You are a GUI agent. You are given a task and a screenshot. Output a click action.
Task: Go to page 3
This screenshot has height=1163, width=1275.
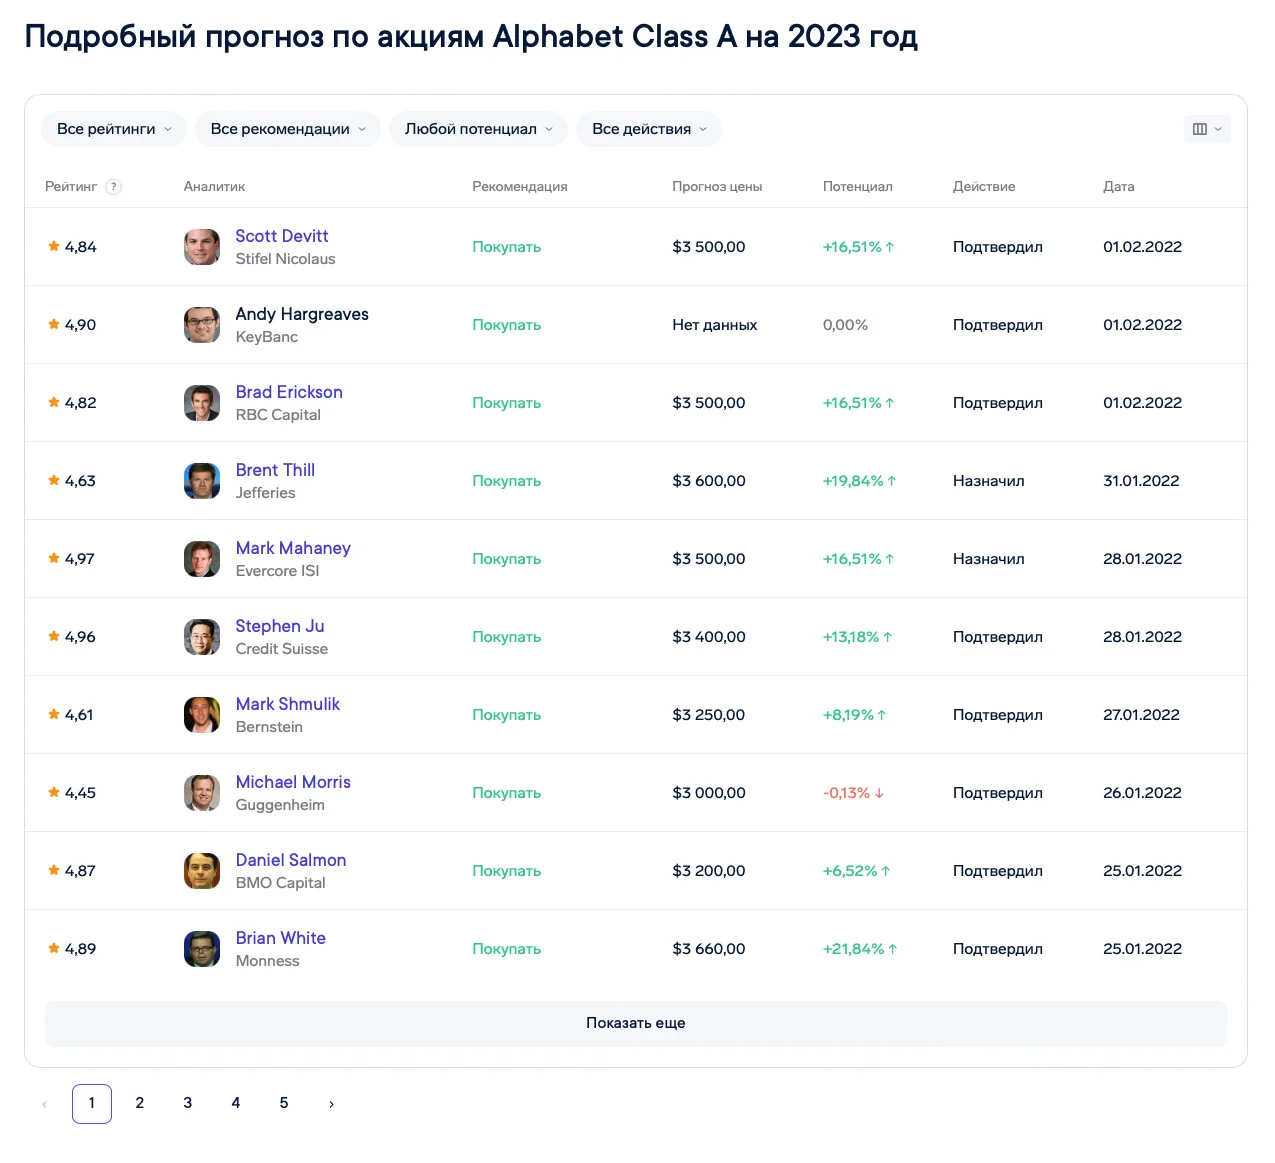(188, 1103)
